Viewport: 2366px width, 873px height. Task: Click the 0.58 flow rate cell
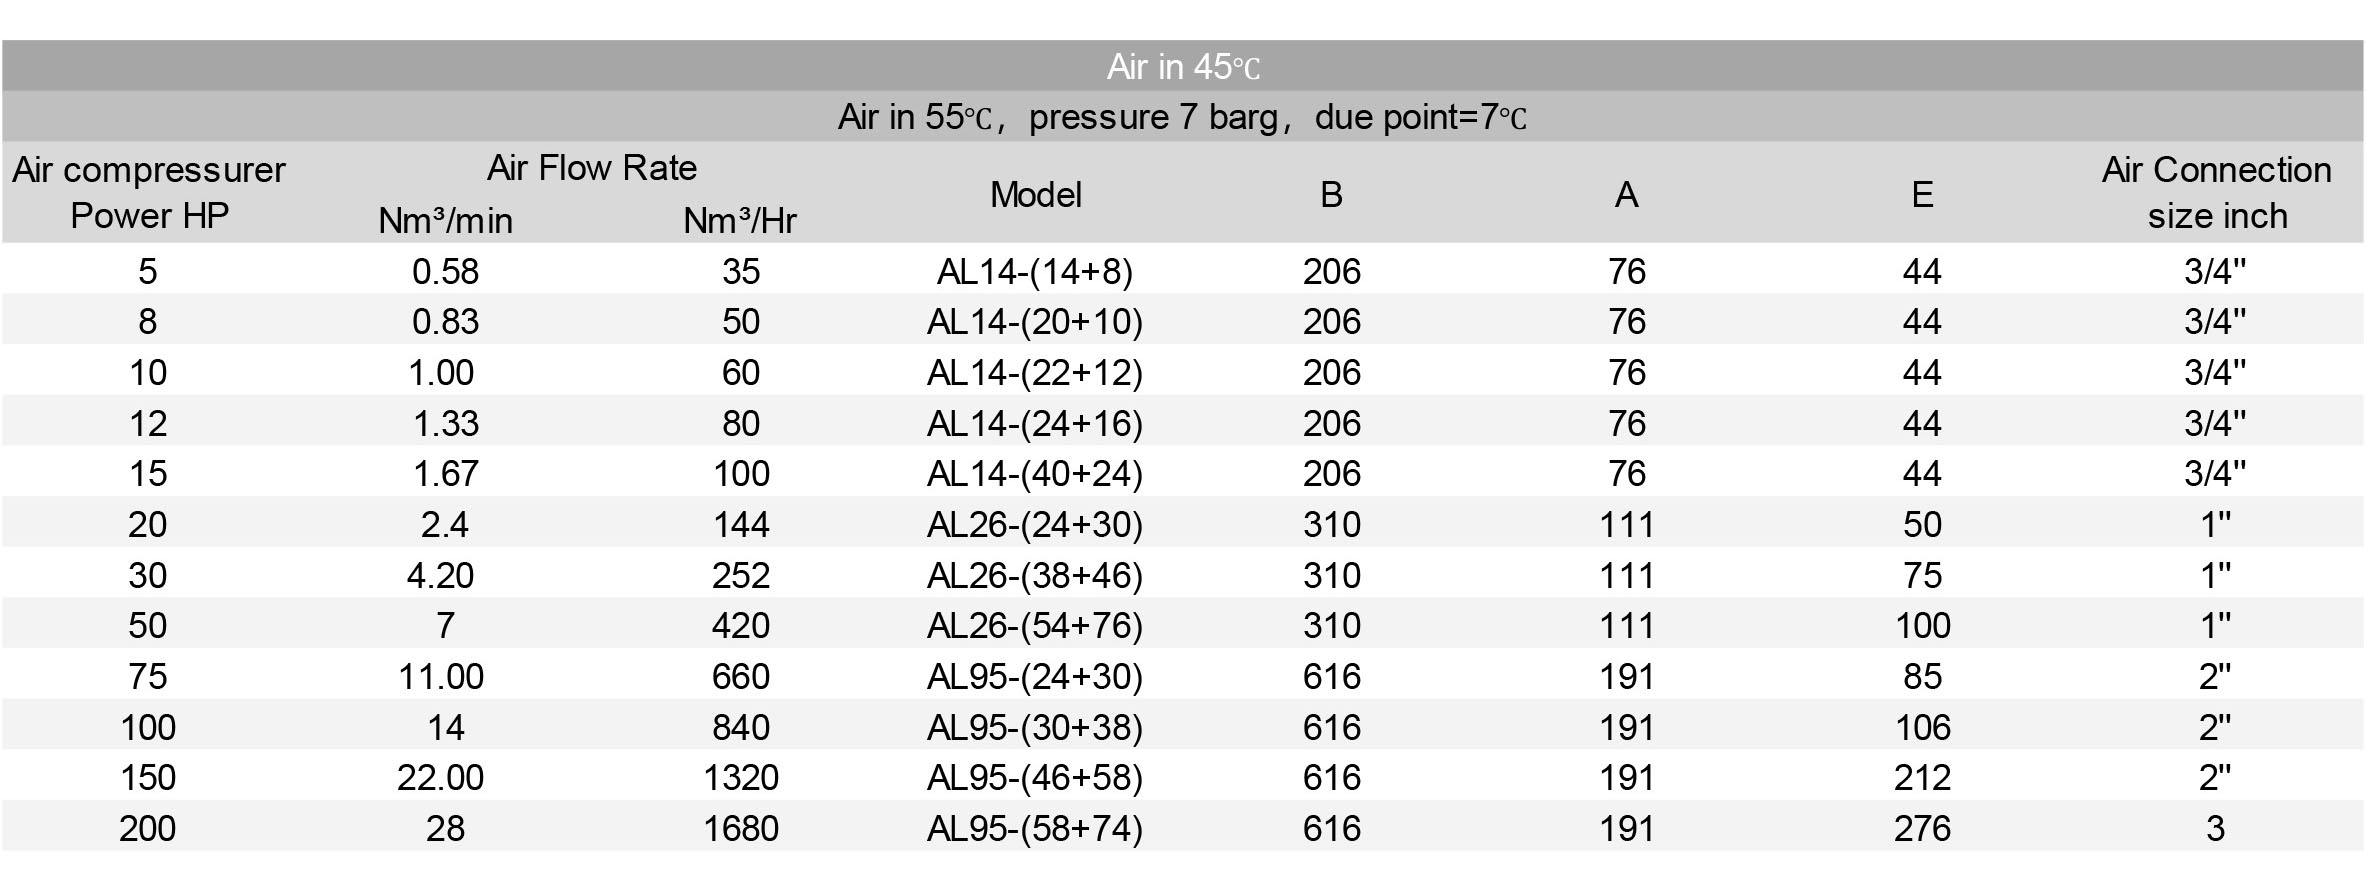(445, 271)
